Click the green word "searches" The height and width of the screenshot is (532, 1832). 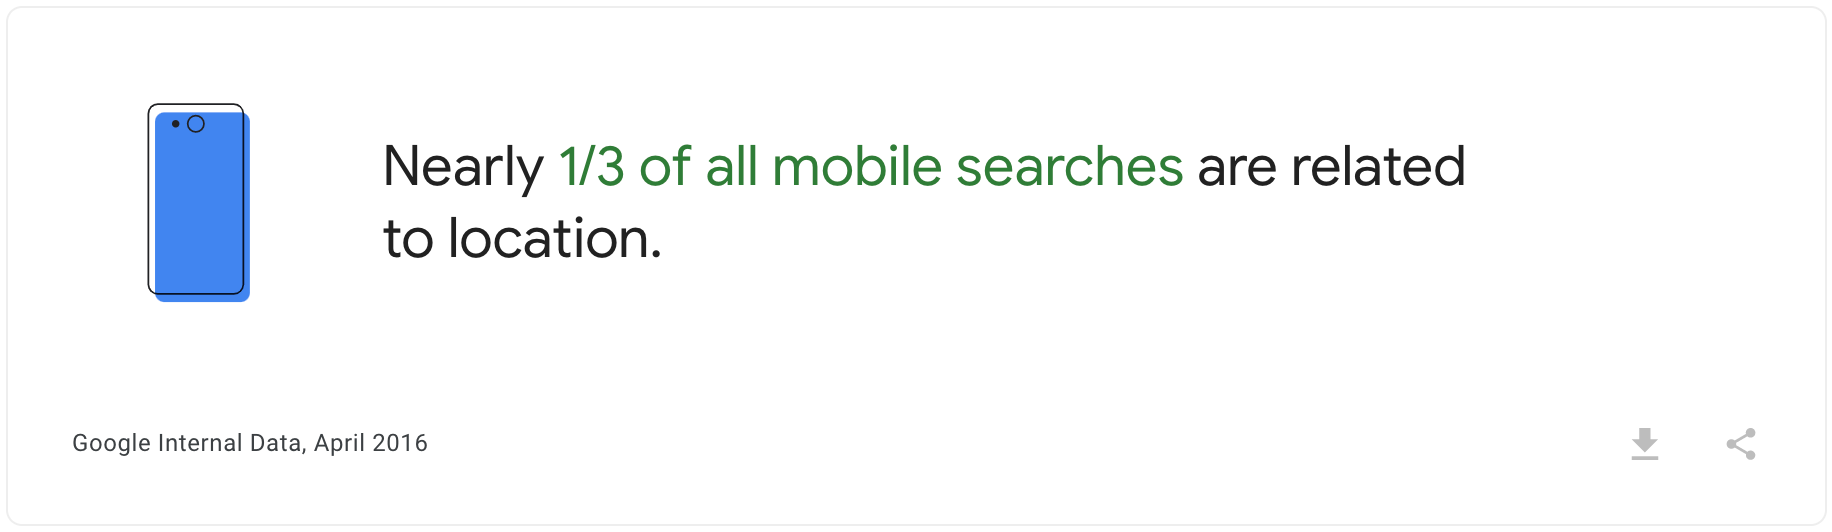(1069, 167)
